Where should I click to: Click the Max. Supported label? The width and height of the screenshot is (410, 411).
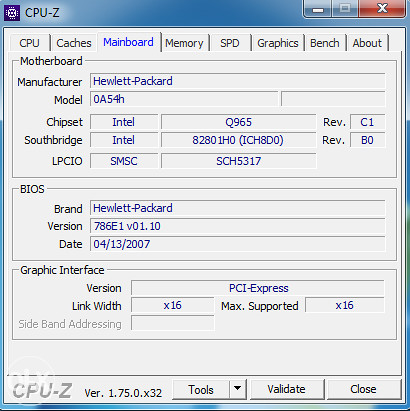[260, 306]
